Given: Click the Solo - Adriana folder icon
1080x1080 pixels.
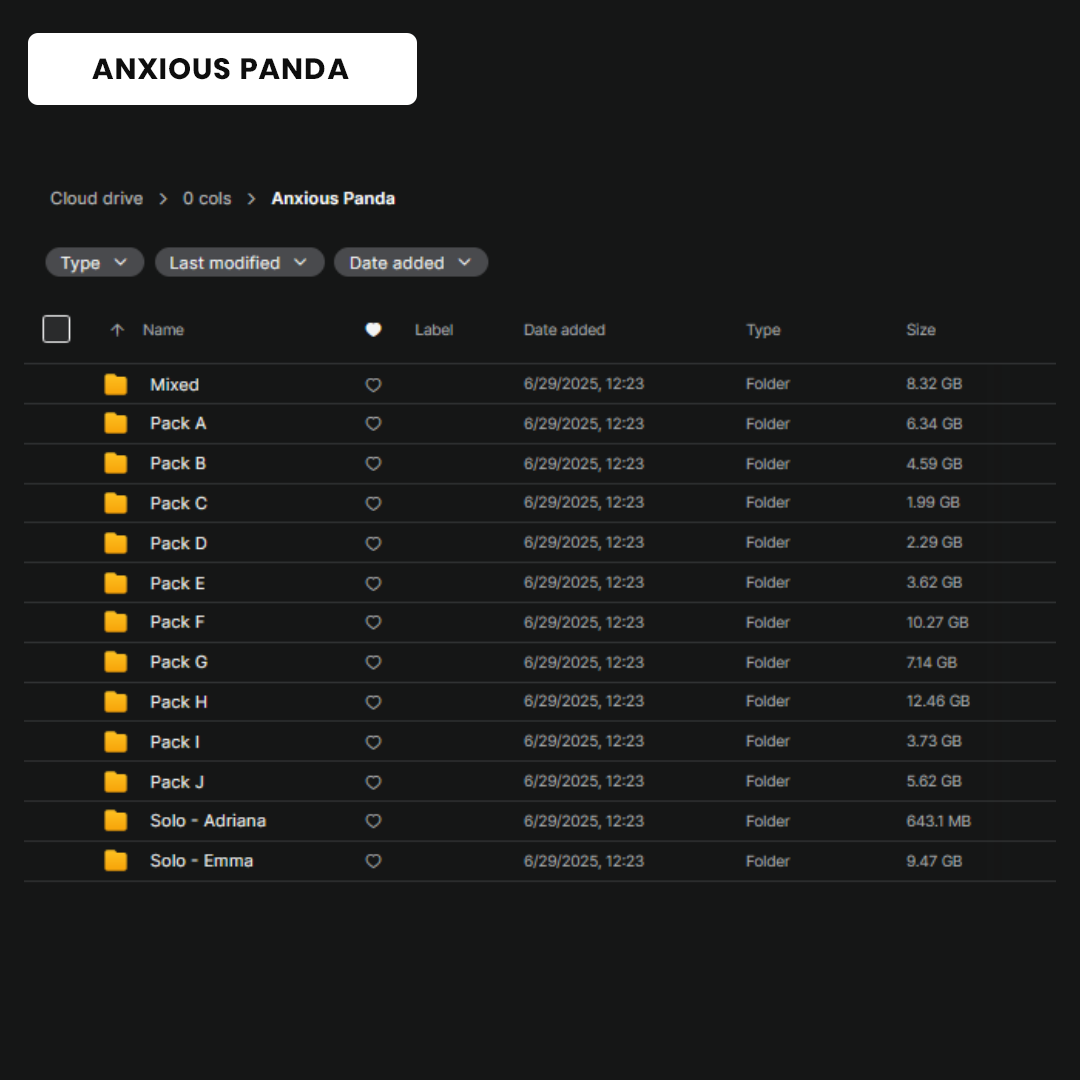Looking at the screenshot, I should coord(116,821).
